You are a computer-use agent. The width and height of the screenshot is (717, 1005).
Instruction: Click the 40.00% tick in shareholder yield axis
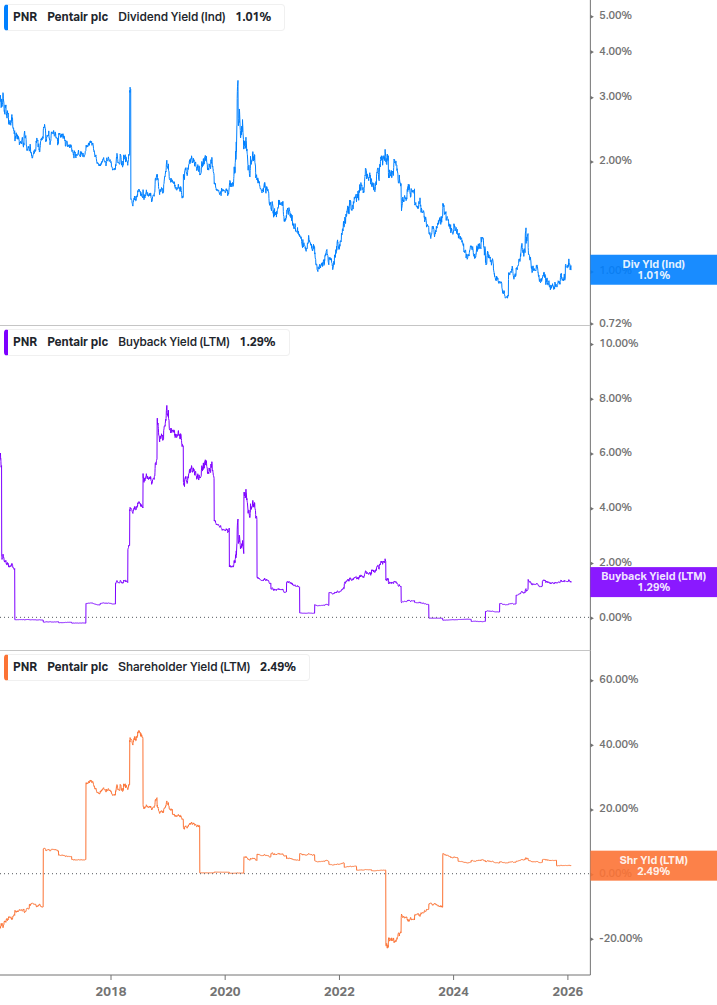pyautogui.click(x=618, y=745)
